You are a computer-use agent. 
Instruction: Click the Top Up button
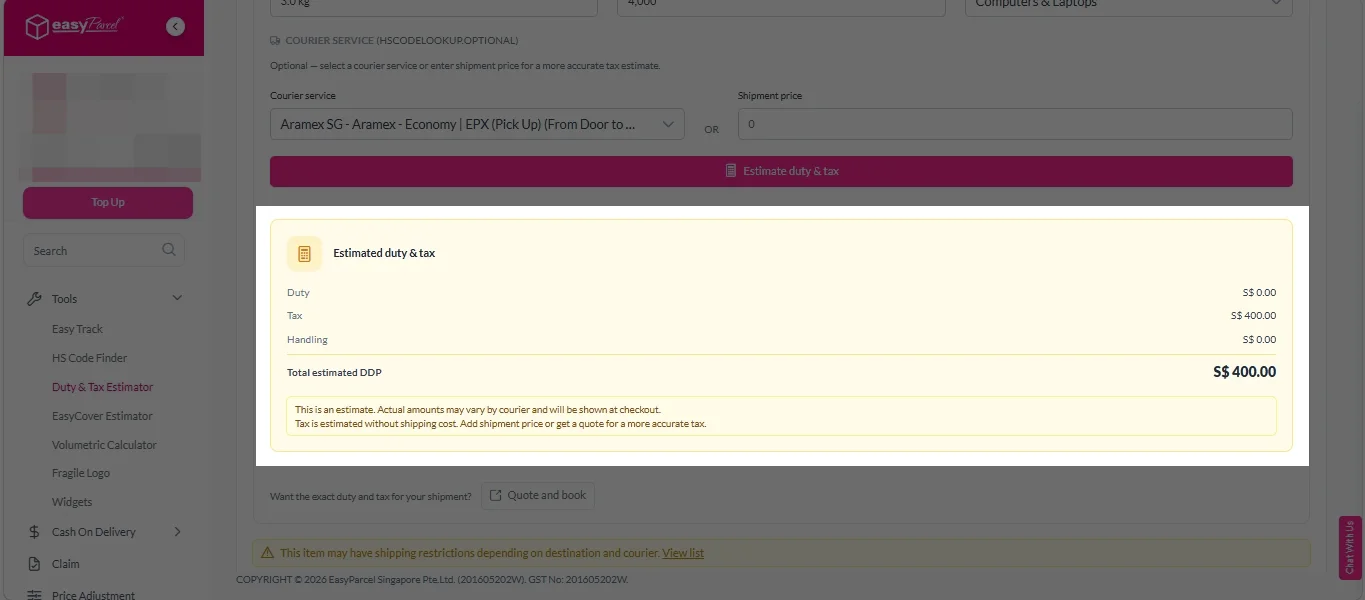point(108,202)
